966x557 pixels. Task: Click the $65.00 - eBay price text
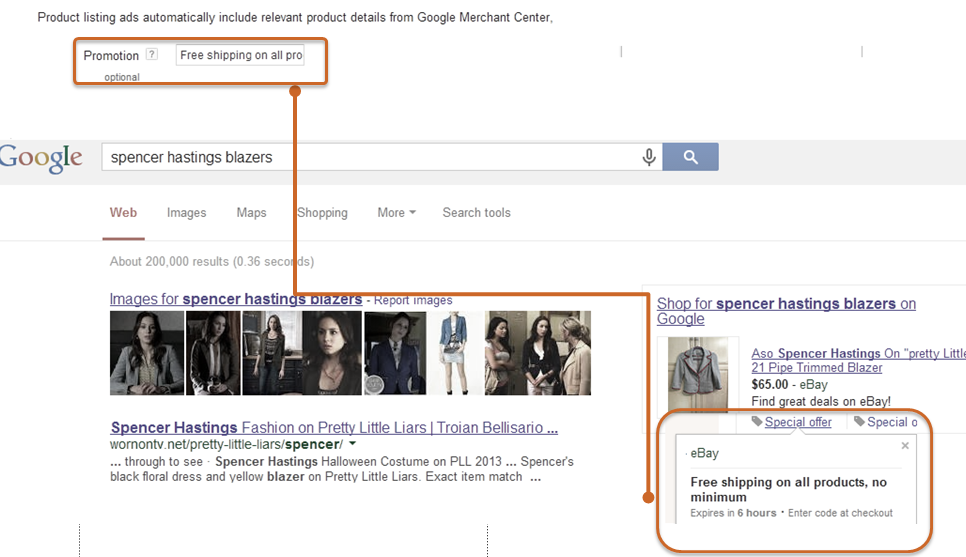789,384
